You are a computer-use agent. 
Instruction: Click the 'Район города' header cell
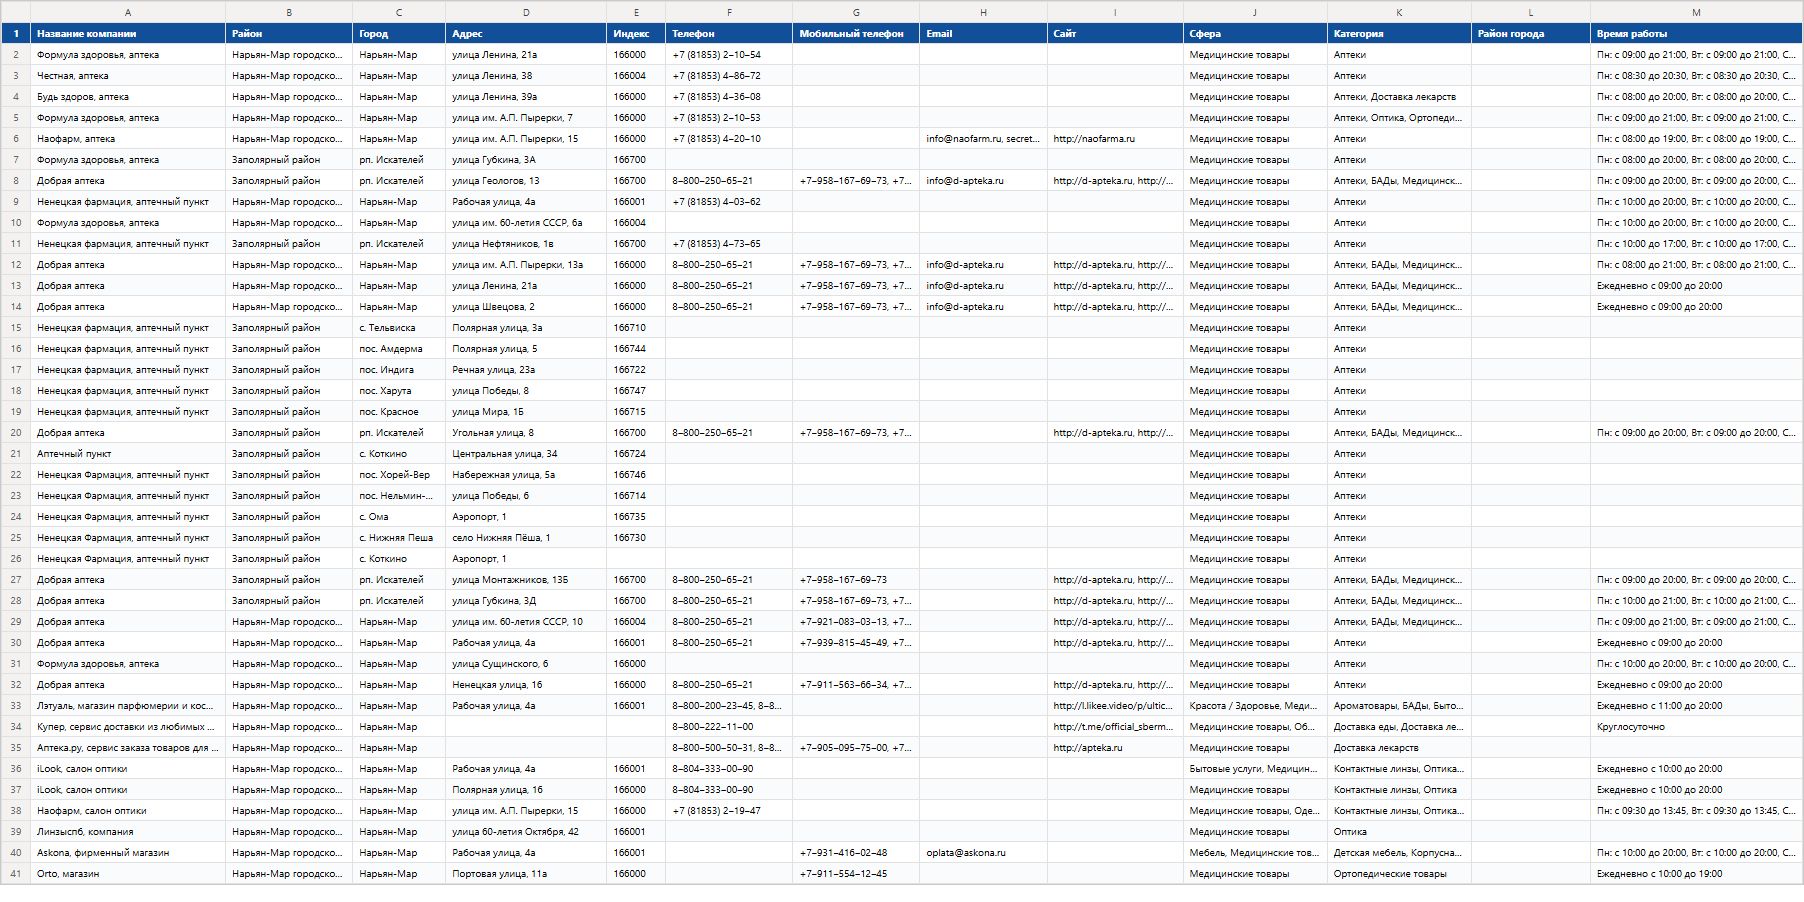pyautogui.click(x=1530, y=33)
